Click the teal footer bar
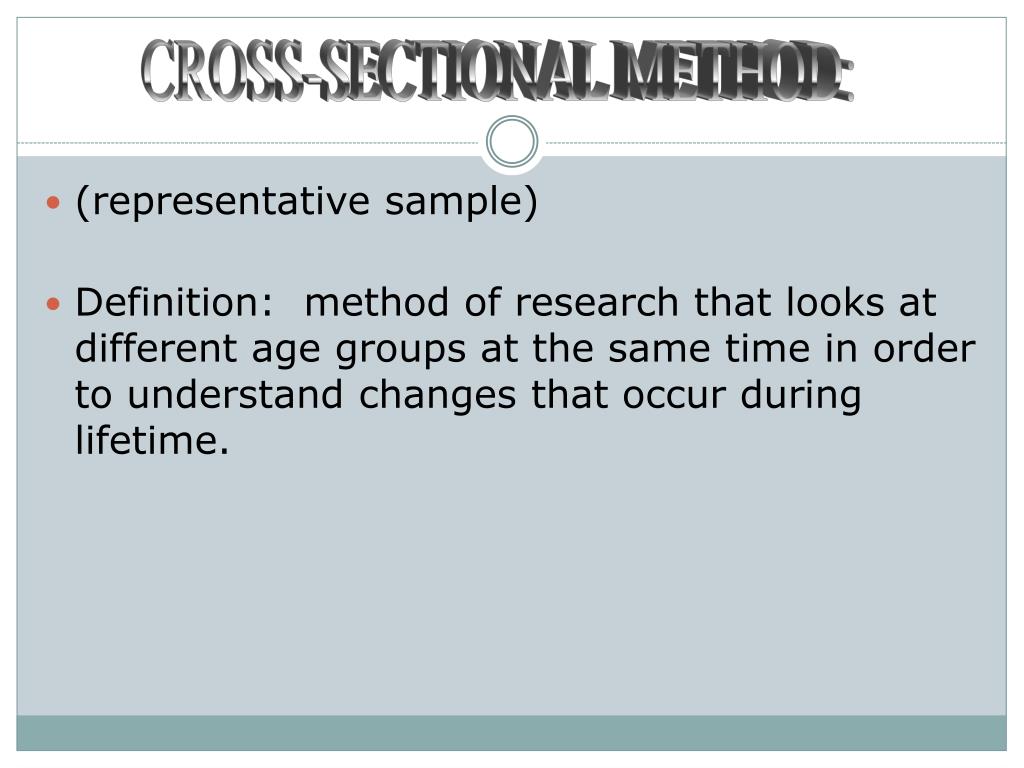This screenshot has height=768, width=1024. (x=511, y=733)
